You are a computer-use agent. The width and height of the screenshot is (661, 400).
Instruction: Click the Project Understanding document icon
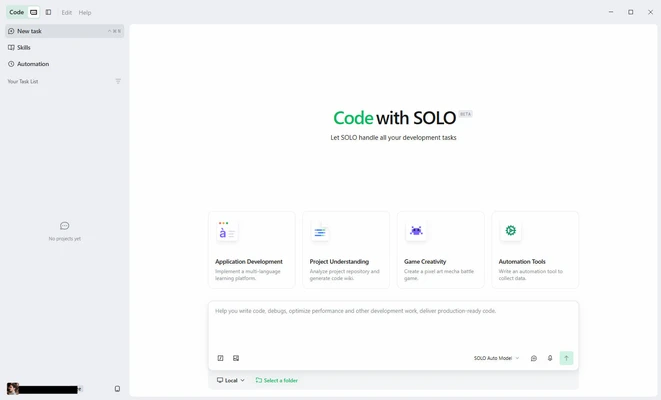click(320, 231)
